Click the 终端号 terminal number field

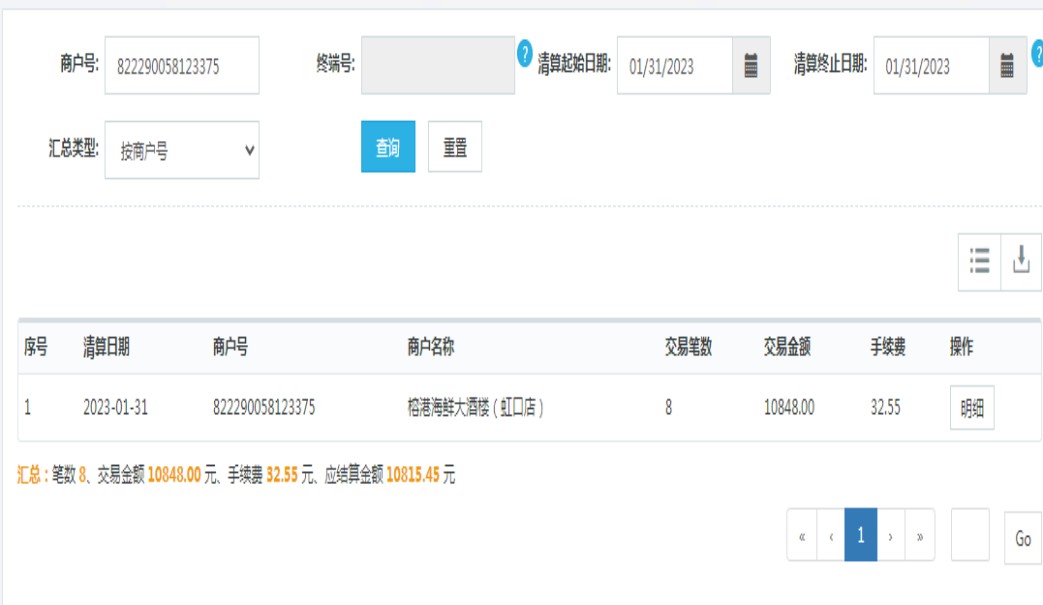437,66
